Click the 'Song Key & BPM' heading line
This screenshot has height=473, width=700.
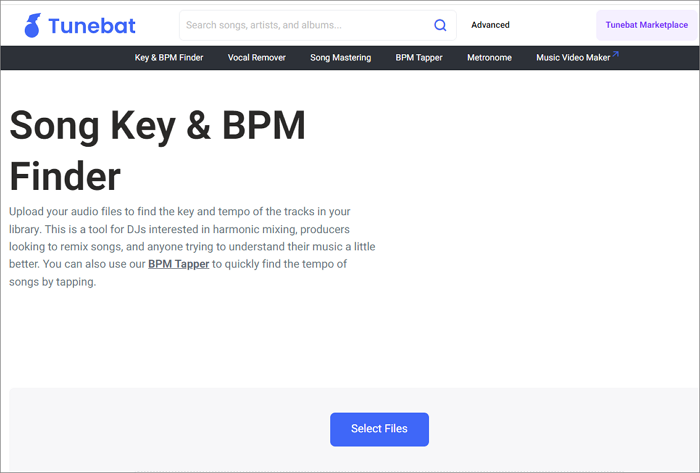tap(157, 127)
